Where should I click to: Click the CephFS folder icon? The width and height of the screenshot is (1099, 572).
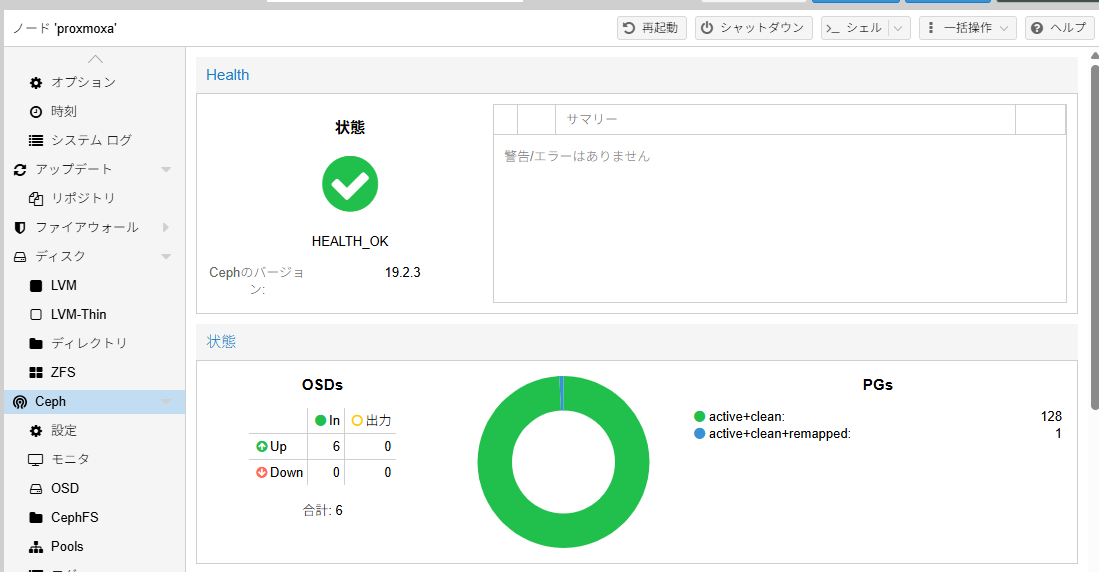tap(36, 517)
